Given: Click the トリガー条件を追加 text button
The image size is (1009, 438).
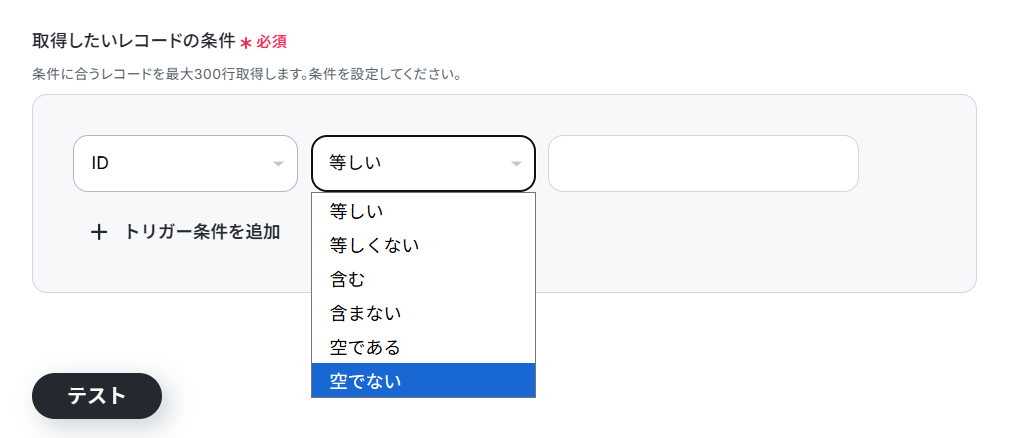Looking at the screenshot, I should click(202, 232).
